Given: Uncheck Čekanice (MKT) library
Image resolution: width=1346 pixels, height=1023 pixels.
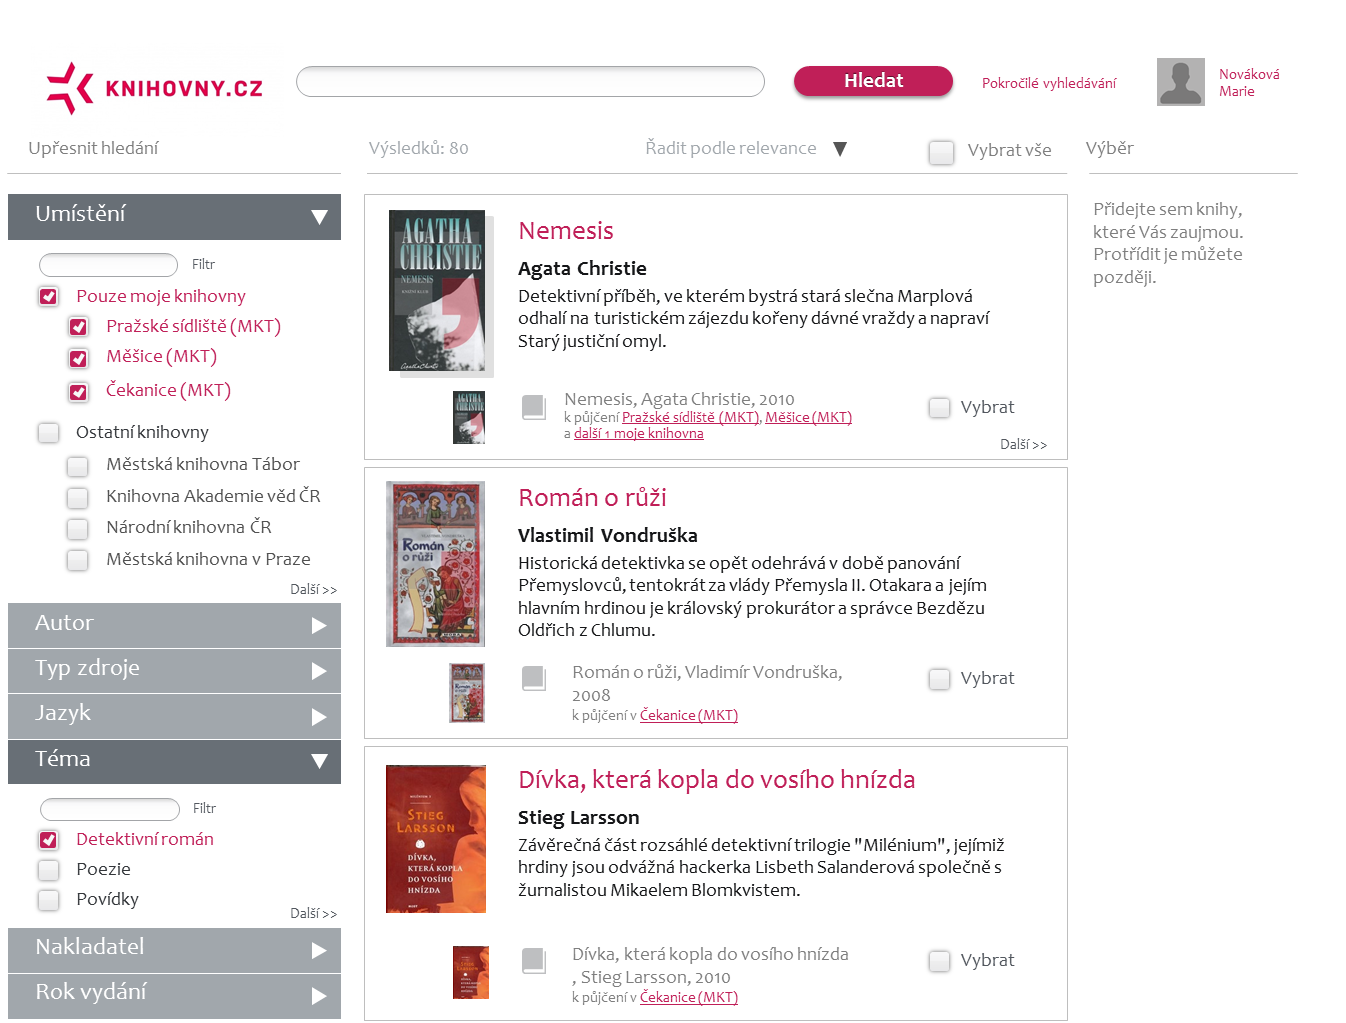Looking at the screenshot, I should tap(78, 392).
